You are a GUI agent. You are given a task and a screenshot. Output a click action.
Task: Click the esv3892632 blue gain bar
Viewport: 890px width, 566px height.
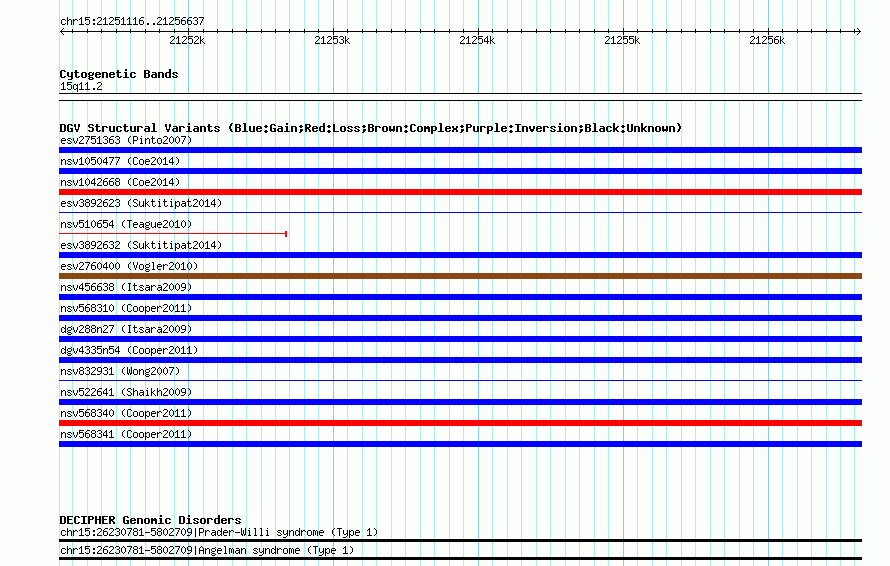(460, 255)
